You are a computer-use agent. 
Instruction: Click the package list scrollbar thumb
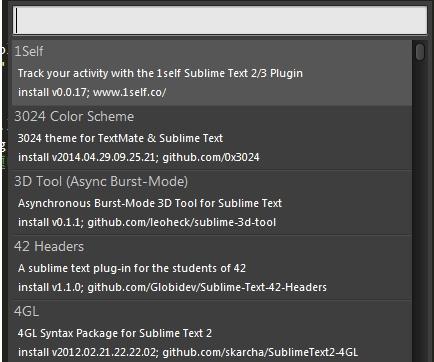click(420, 52)
